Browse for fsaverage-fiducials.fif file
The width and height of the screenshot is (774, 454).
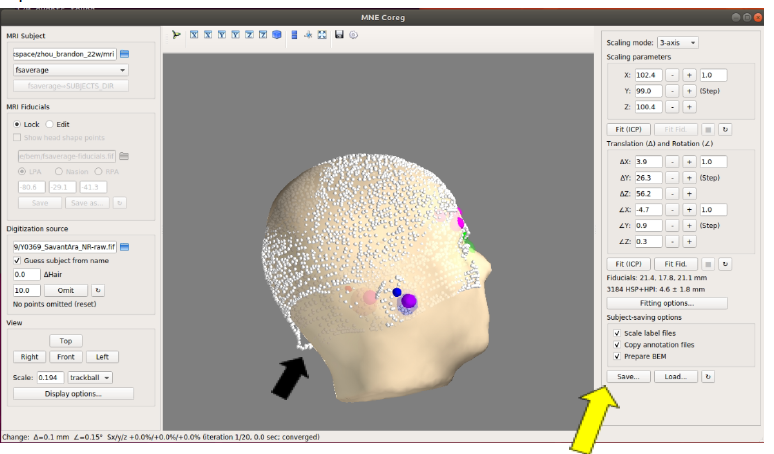124,156
